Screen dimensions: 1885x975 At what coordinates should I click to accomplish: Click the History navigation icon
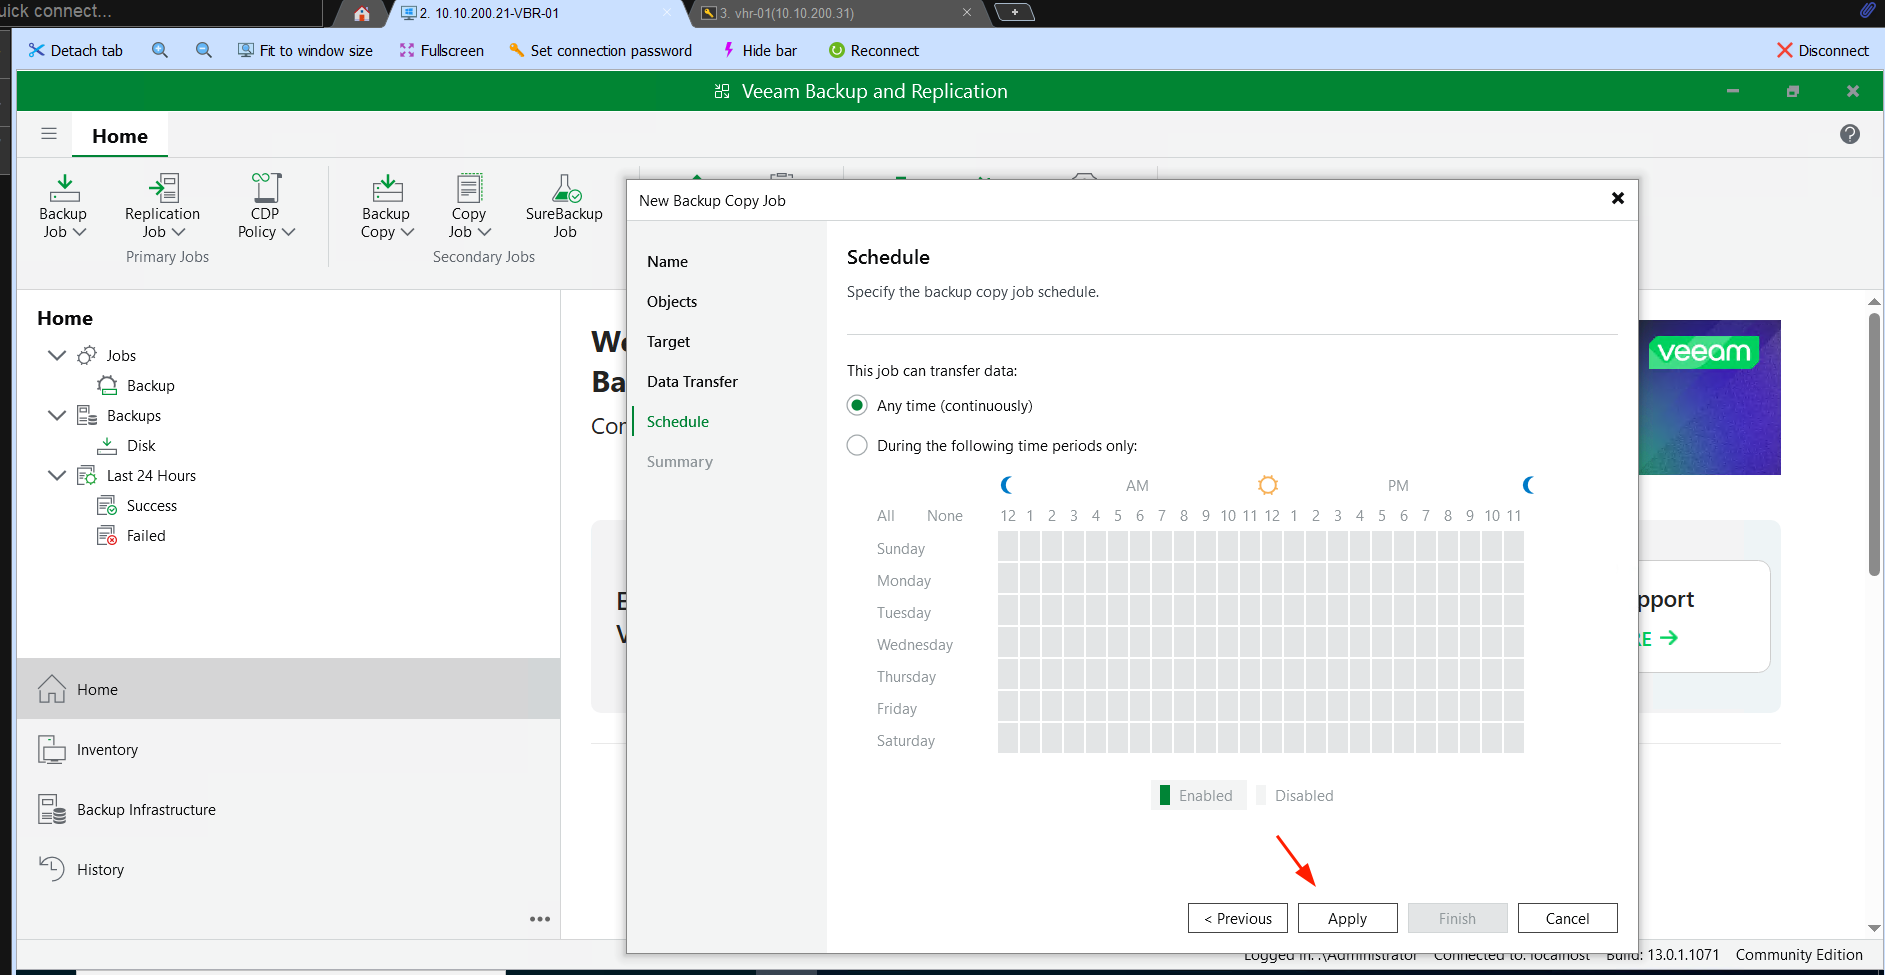(52, 868)
